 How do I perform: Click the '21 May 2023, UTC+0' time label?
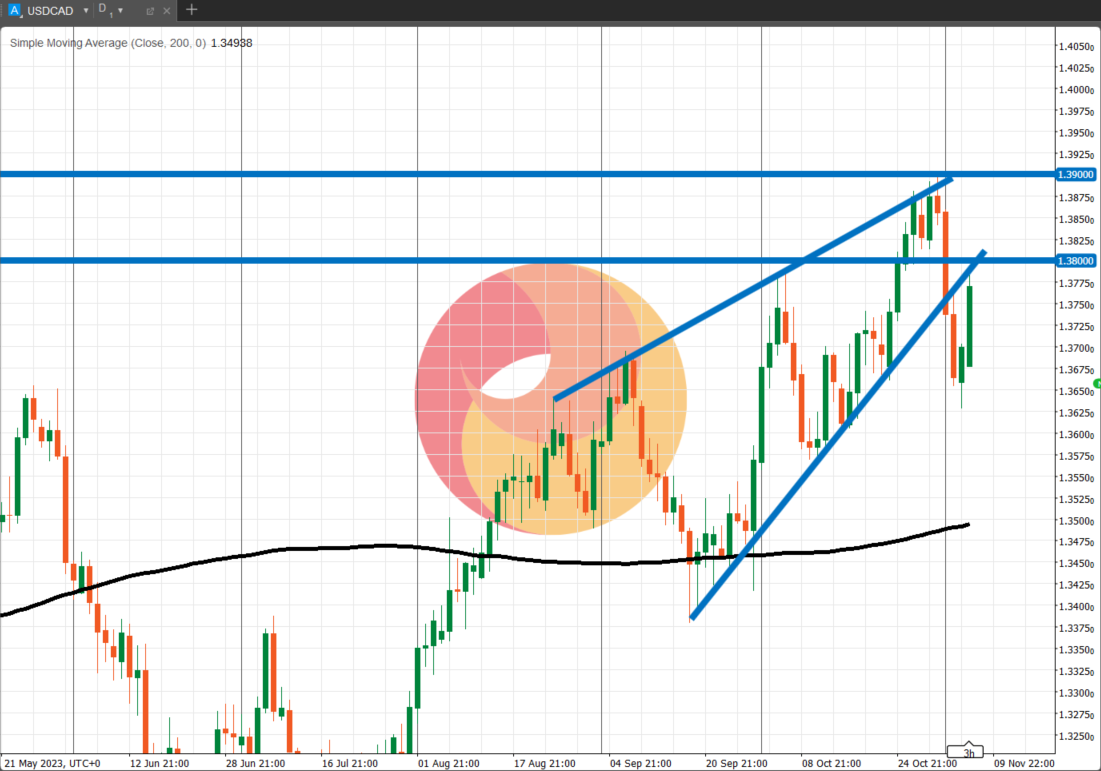53,763
